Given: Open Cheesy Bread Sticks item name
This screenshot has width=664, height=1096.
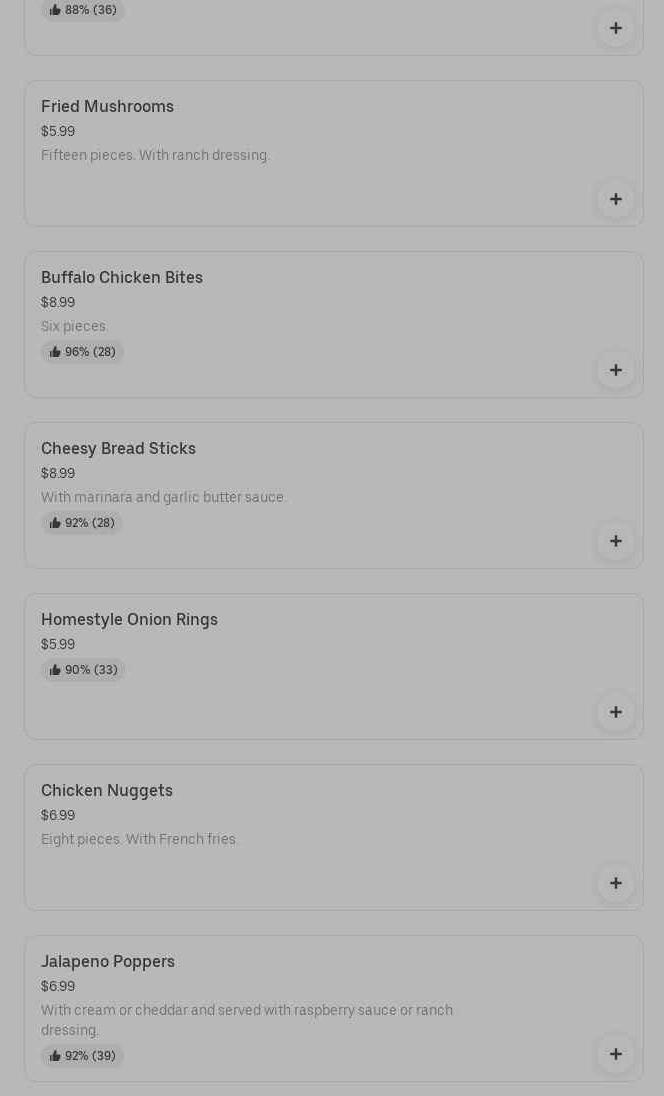Looking at the screenshot, I should pos(118,448).
